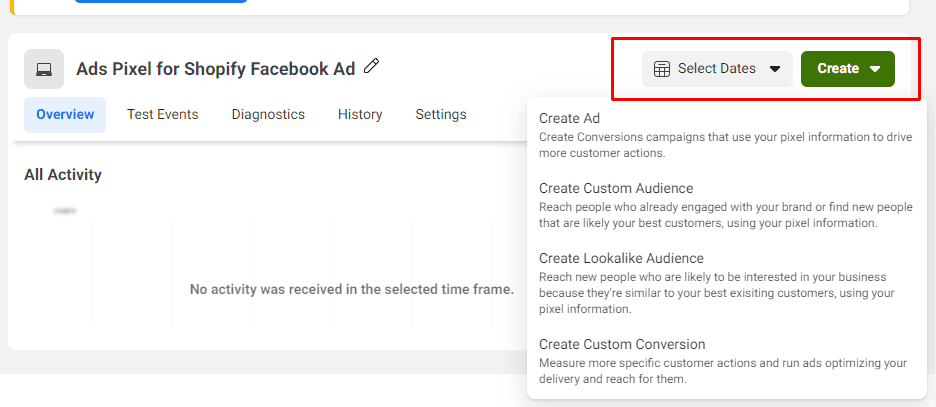Expand the Create button caret
This screenshot has height=407, width=936.
[x=875, y=69]
